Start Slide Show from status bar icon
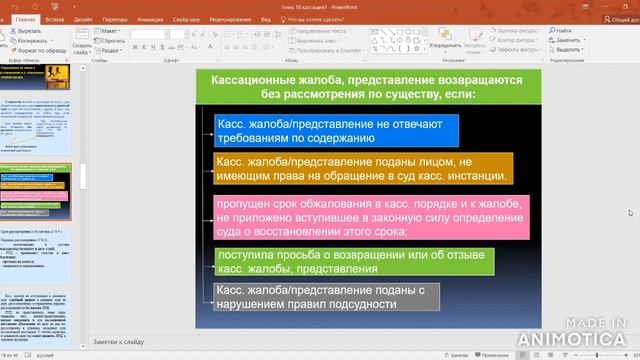Image resolution: width=640 pixels, height=360 pixels. click(x=565, y=355)
